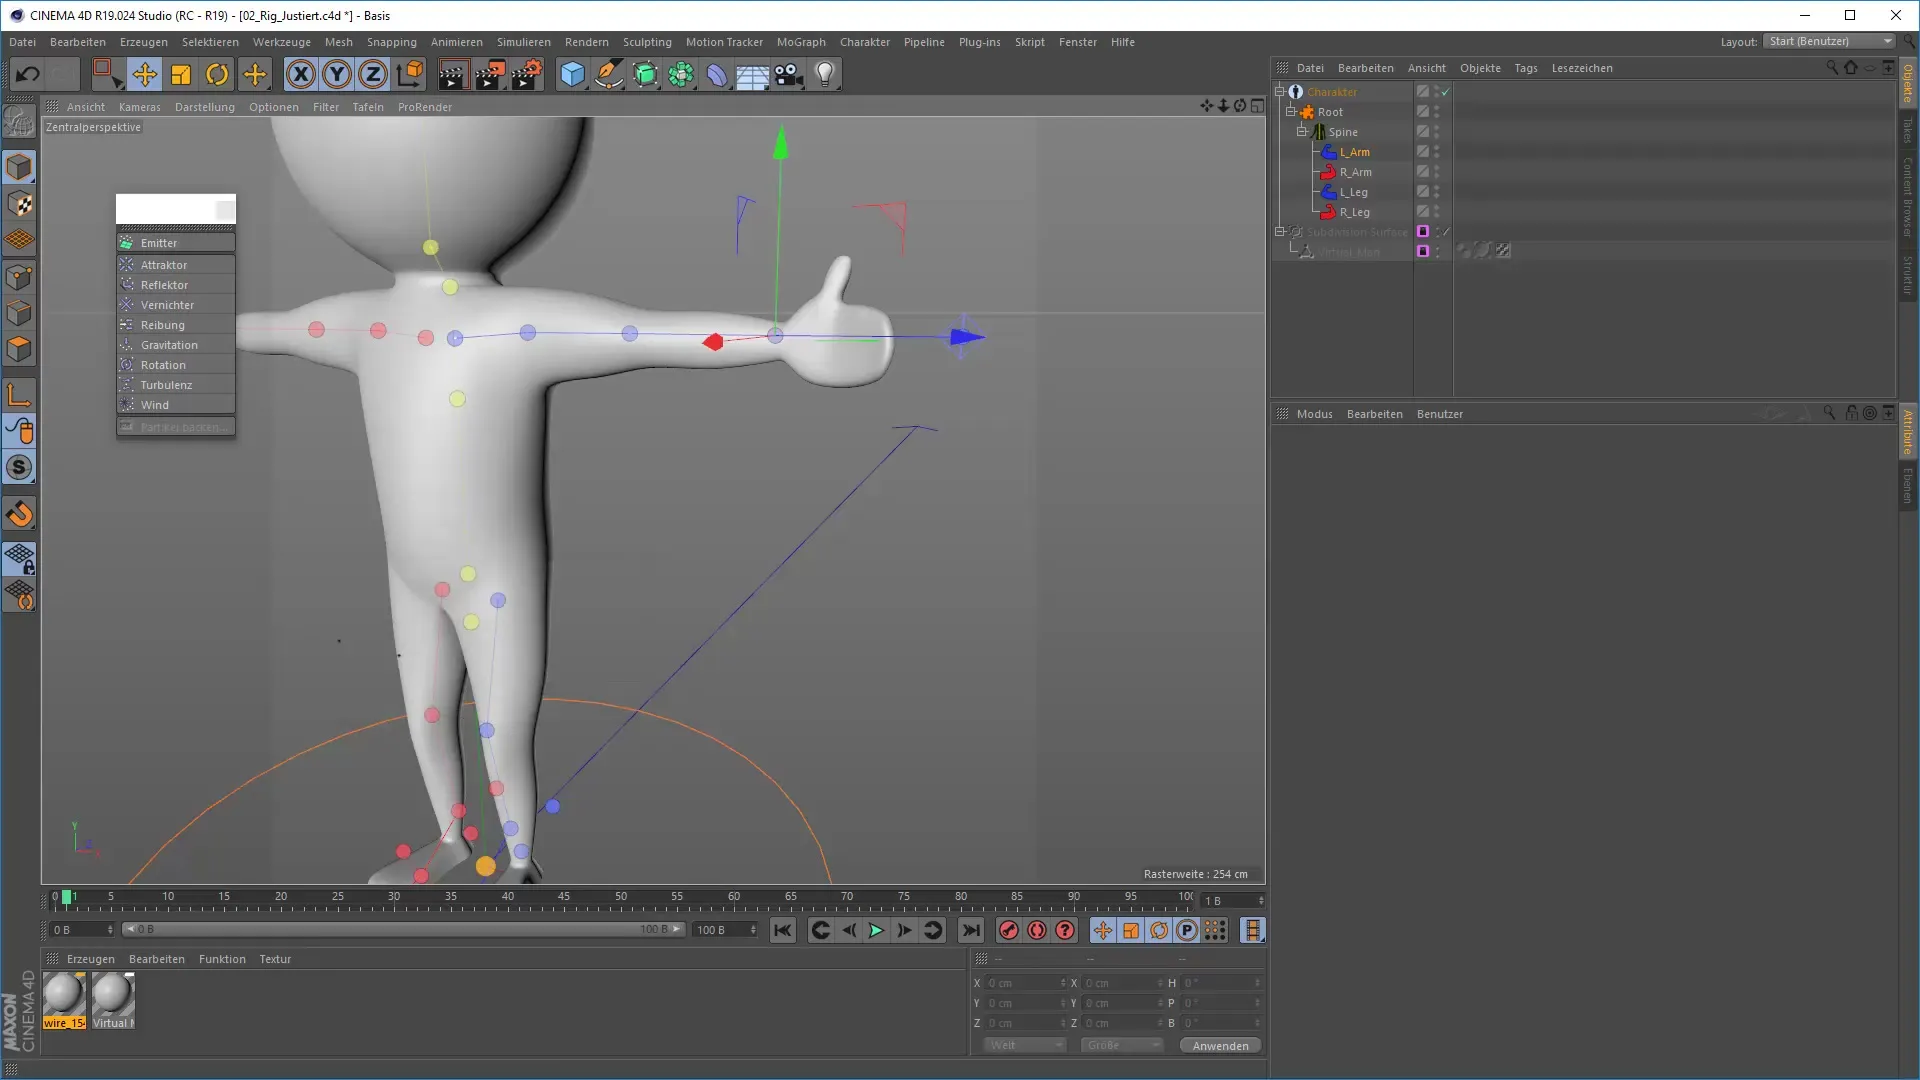Image resolution: width=1920 pixels, height=1080 pixels.
Task: Enable the Axis mode L-shaped icon
Action: point(19,395)
